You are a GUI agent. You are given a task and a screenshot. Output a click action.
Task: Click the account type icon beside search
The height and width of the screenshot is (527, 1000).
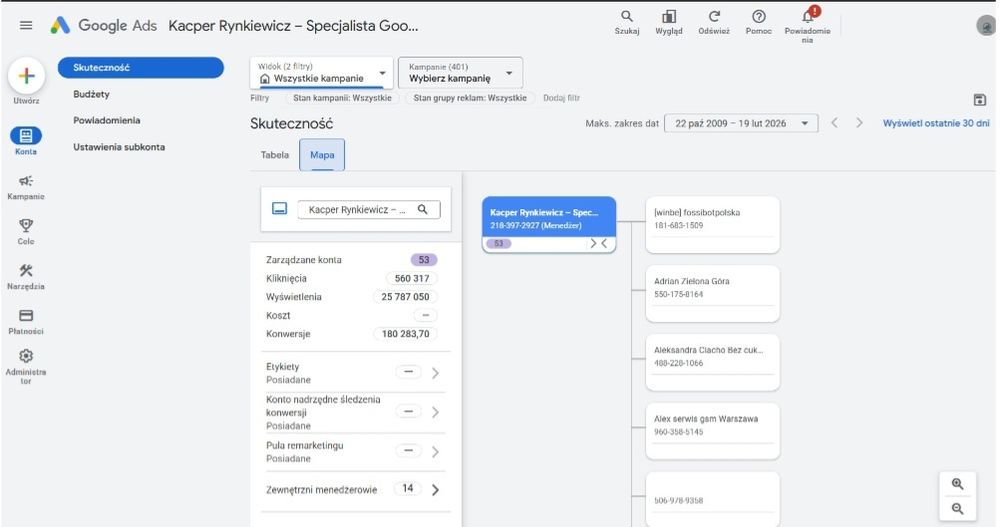point(279,209)
